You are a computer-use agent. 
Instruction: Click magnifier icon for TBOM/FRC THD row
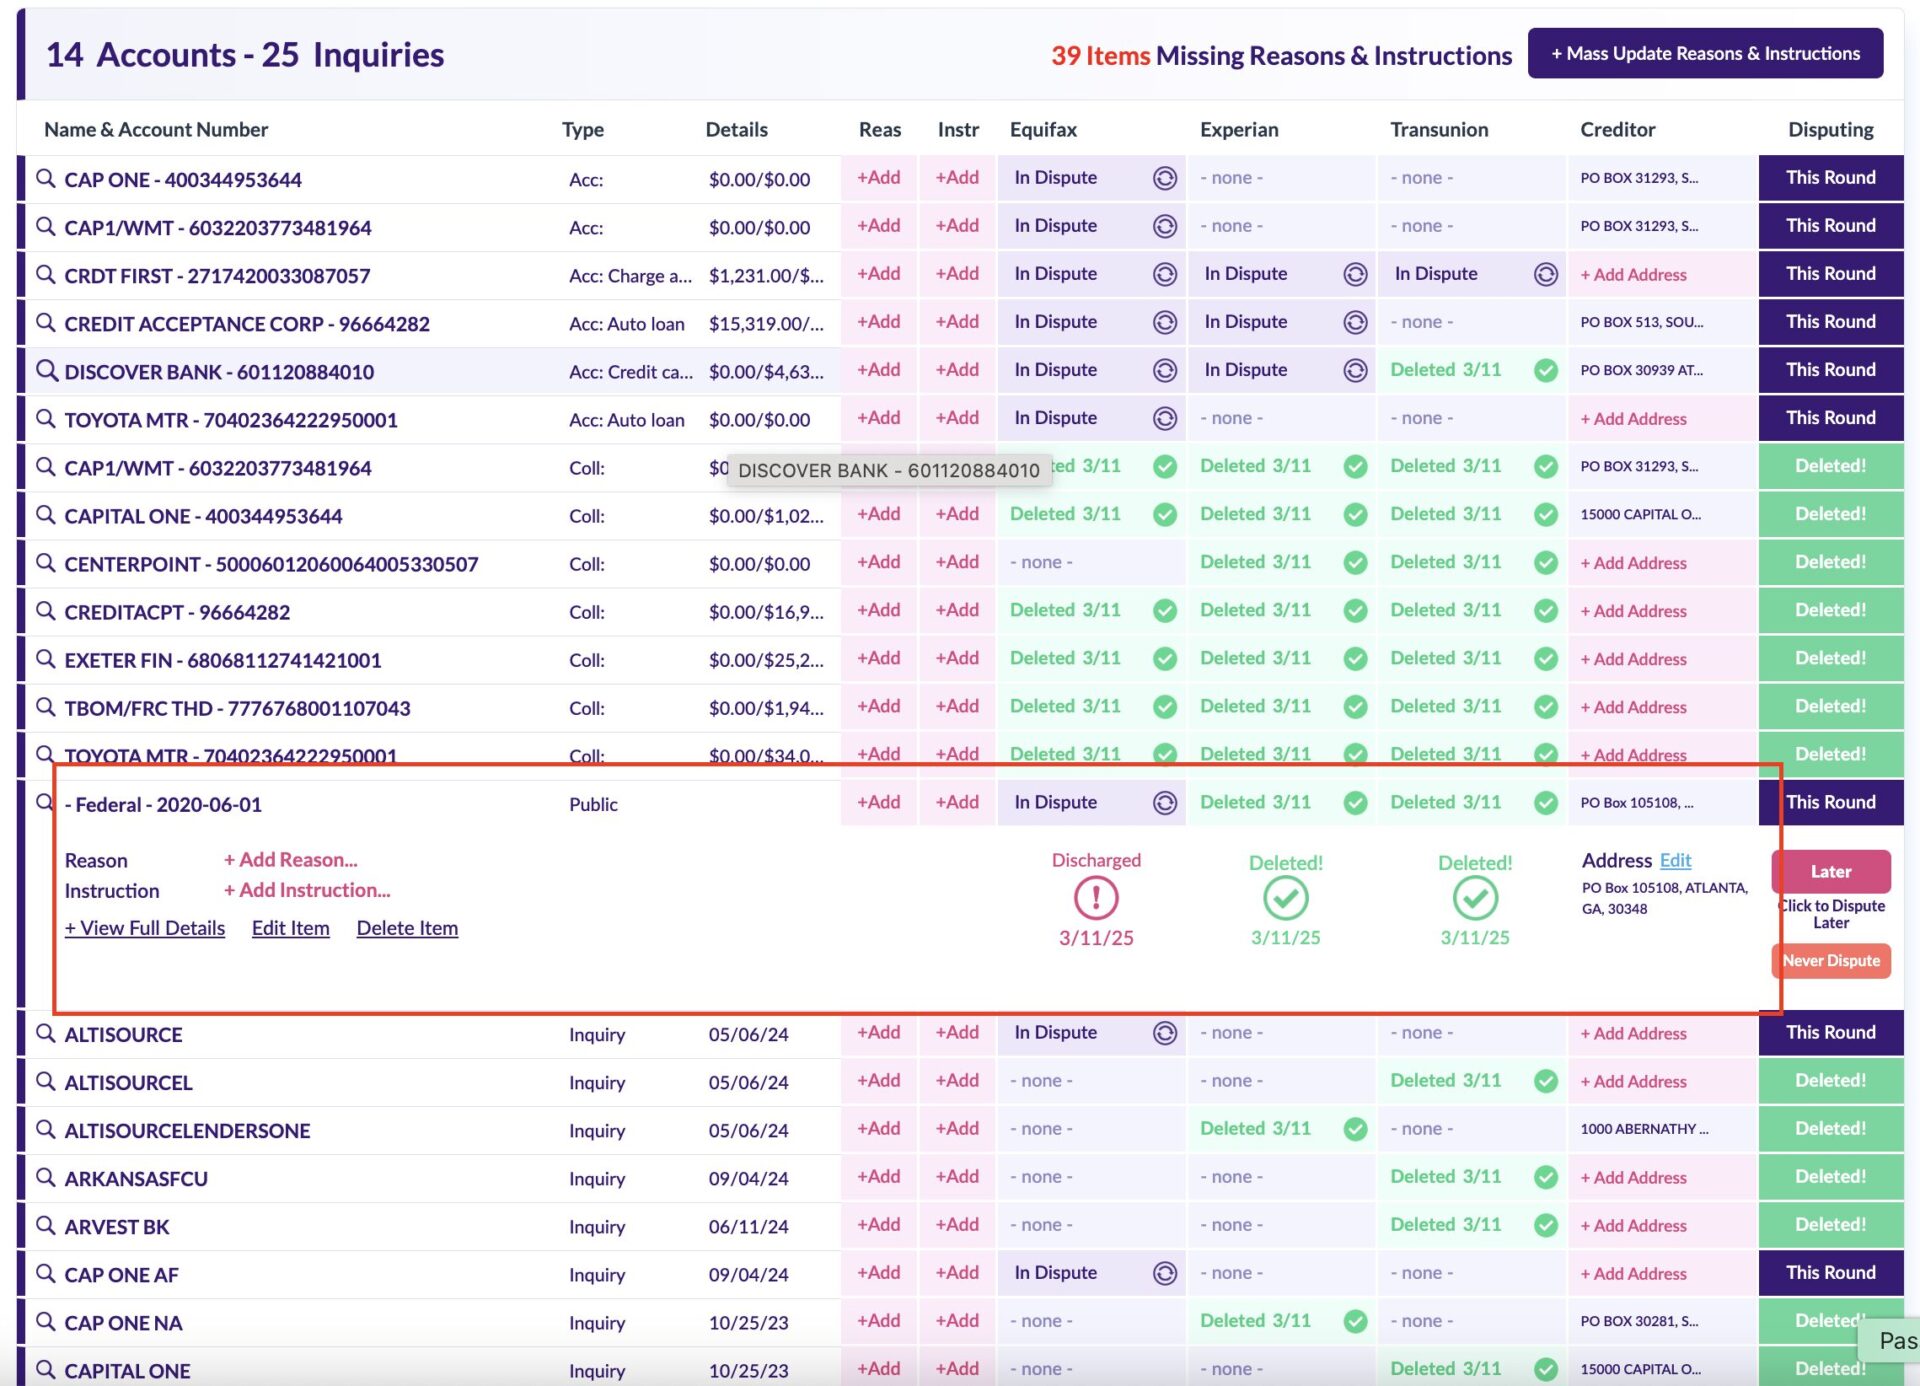tap(45, 706)
